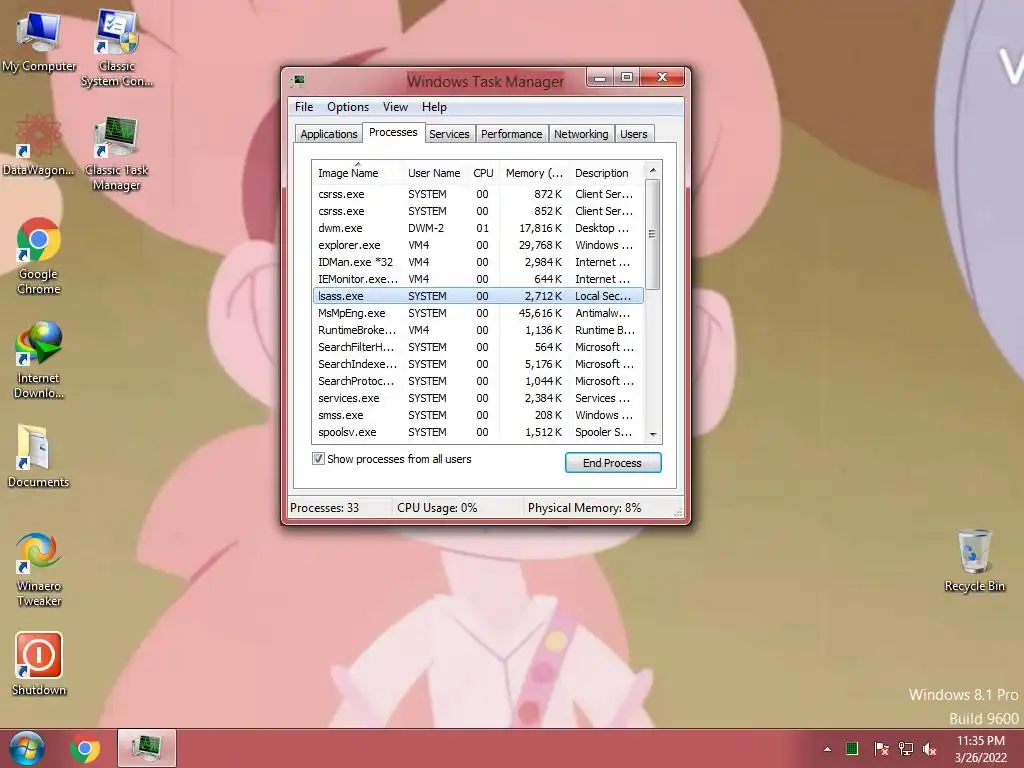Viewport: 1024px width, 768px height.
Task: Select the csrss.exe row using 872 K
Action: tap(478, 194)
